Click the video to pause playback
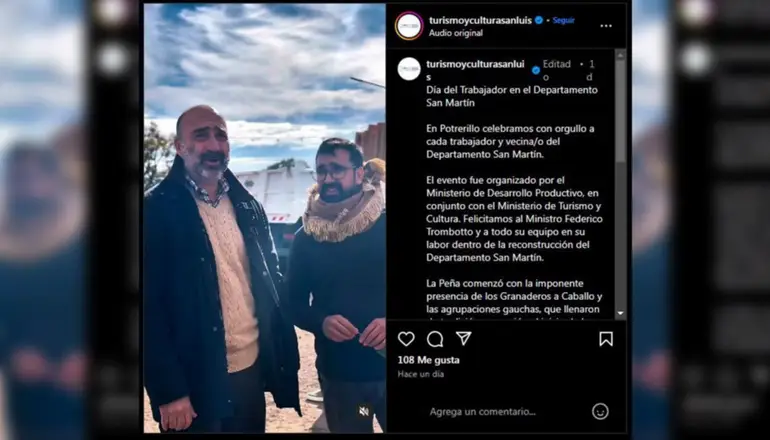This screenshot has width=770, height=440. (265, 219)
